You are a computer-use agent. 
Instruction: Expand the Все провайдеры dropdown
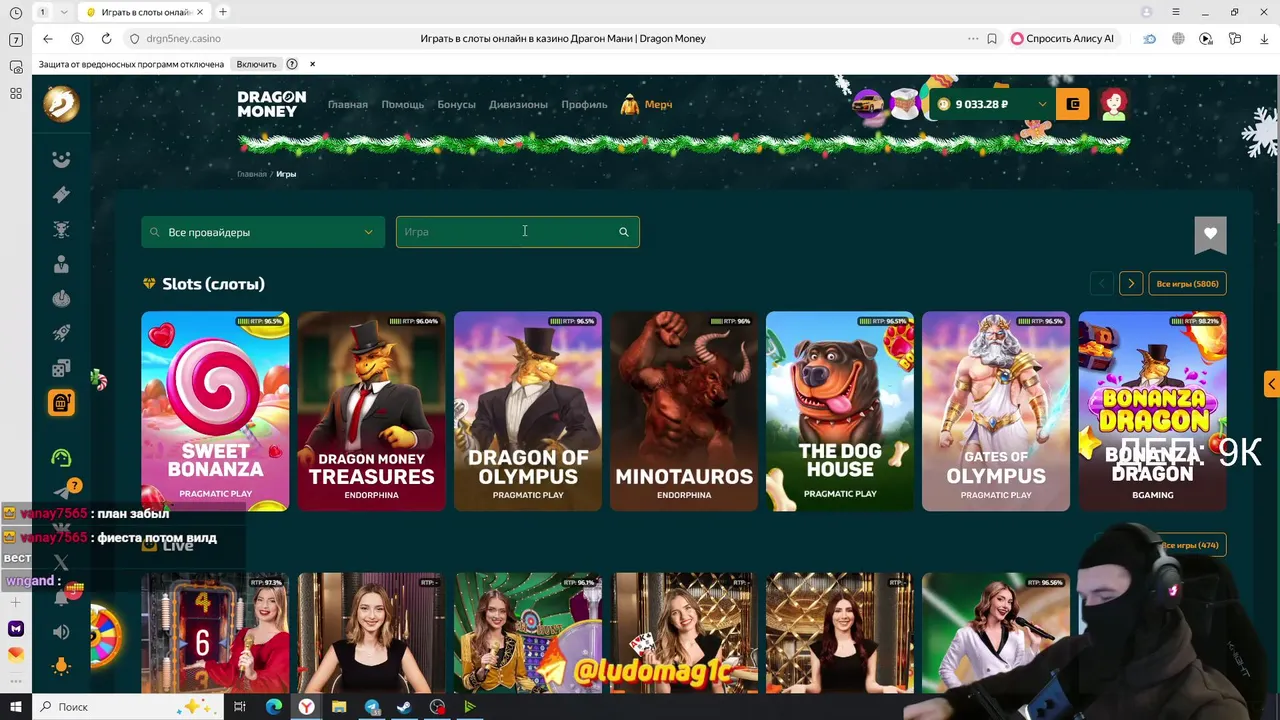click(263, 232)
